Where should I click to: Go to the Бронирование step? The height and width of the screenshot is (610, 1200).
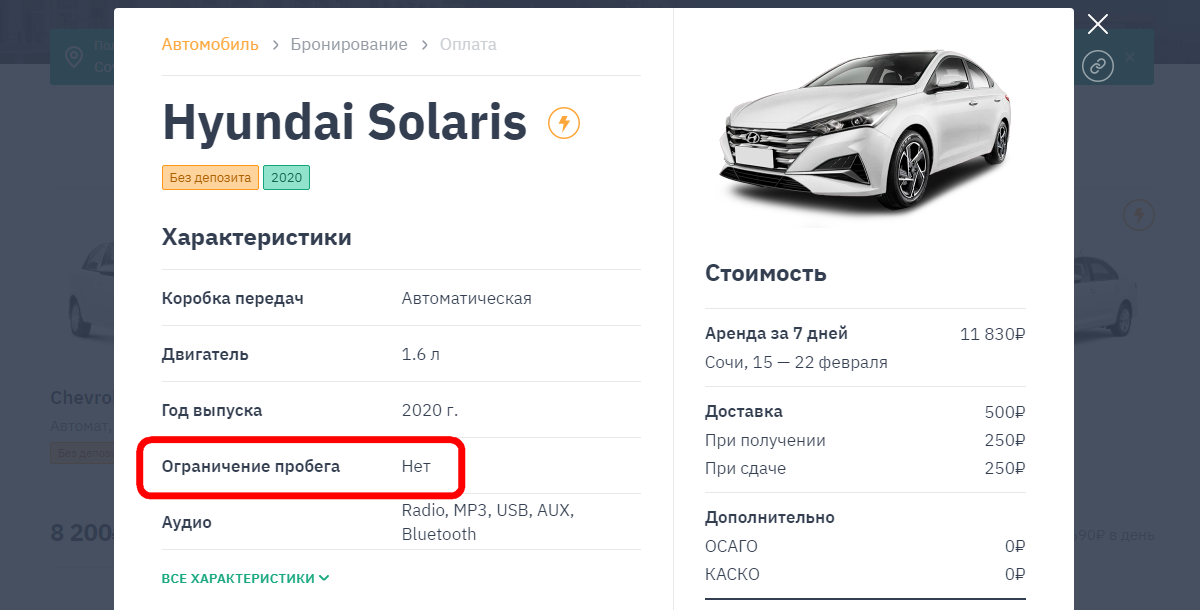(x=349, y=45)
